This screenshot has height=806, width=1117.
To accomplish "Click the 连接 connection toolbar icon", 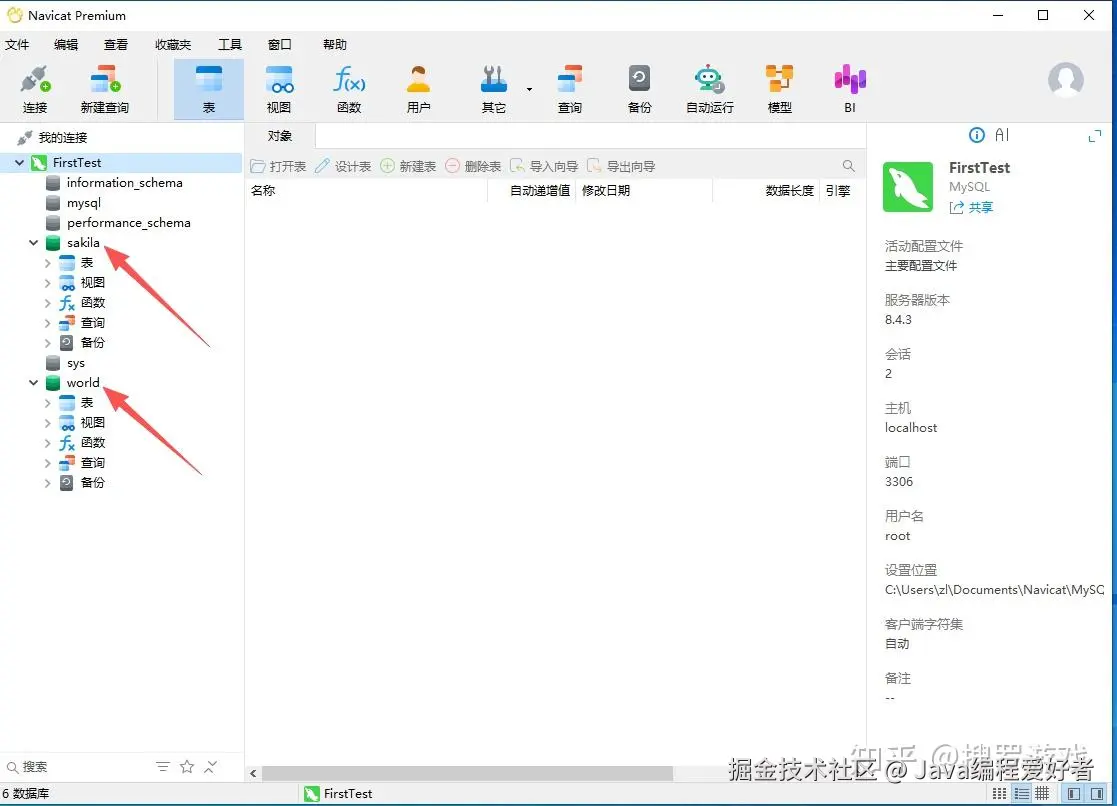I will [34, 89].
